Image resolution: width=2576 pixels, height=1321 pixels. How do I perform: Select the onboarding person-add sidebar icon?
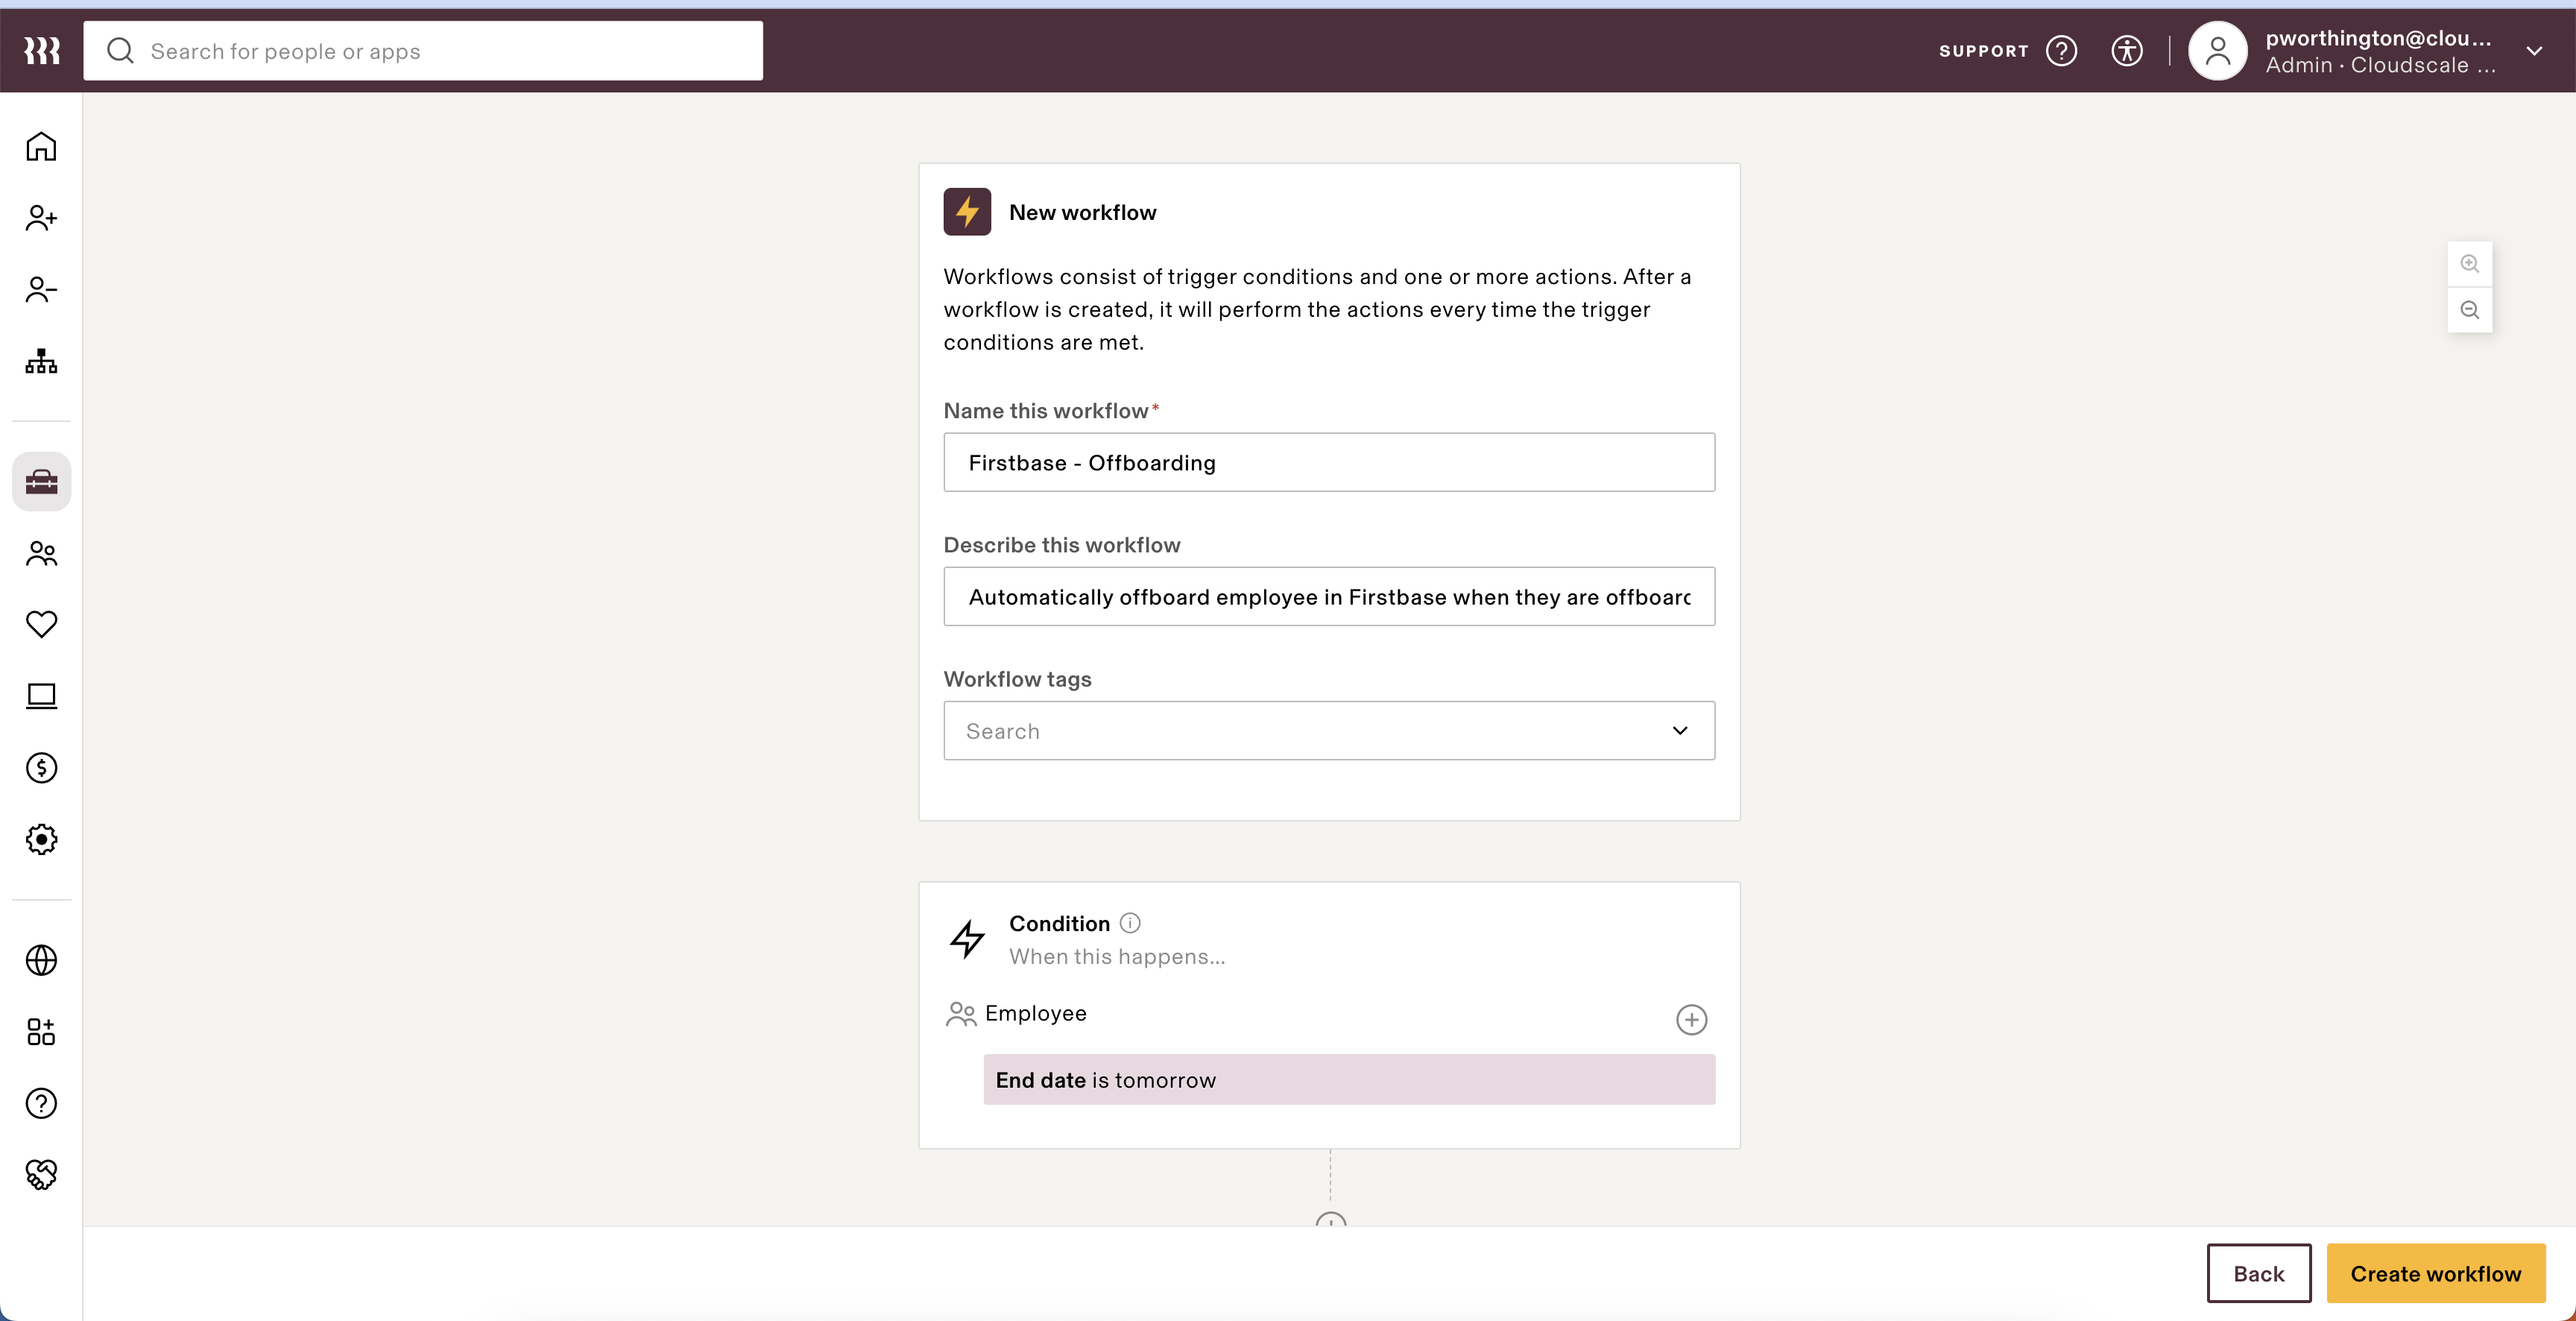[40, 218]
